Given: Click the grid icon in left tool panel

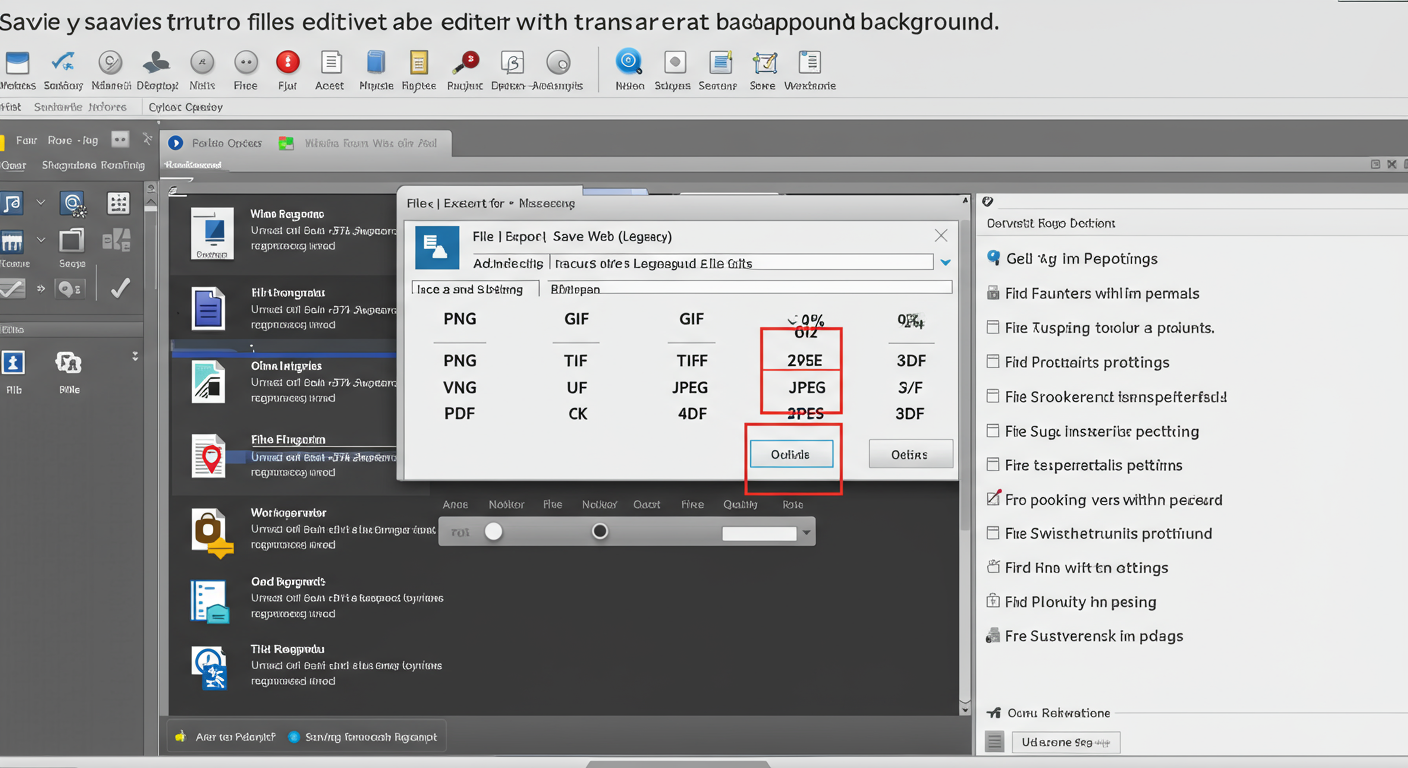Looking at the screenshot, I should 118,204.
